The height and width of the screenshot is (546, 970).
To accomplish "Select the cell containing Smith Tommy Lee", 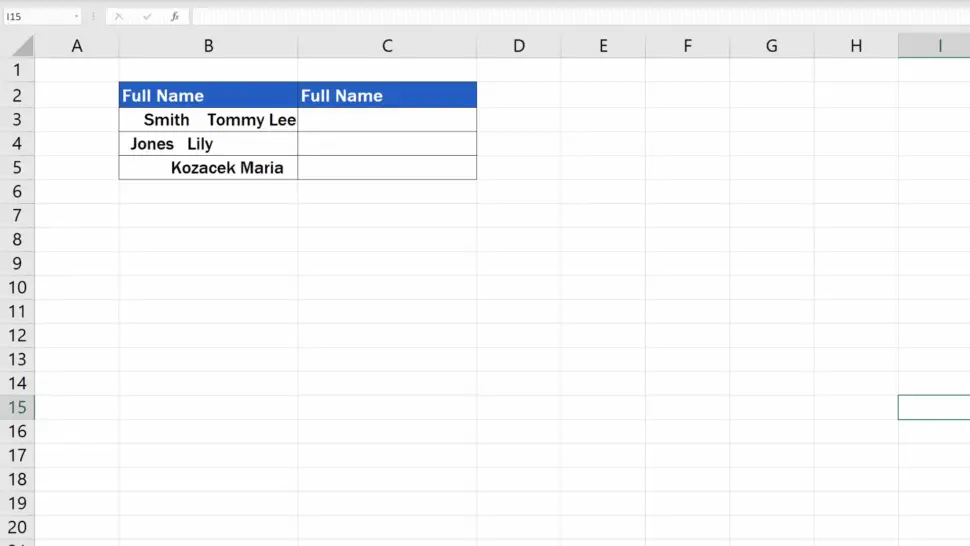I will click(208, 120).
